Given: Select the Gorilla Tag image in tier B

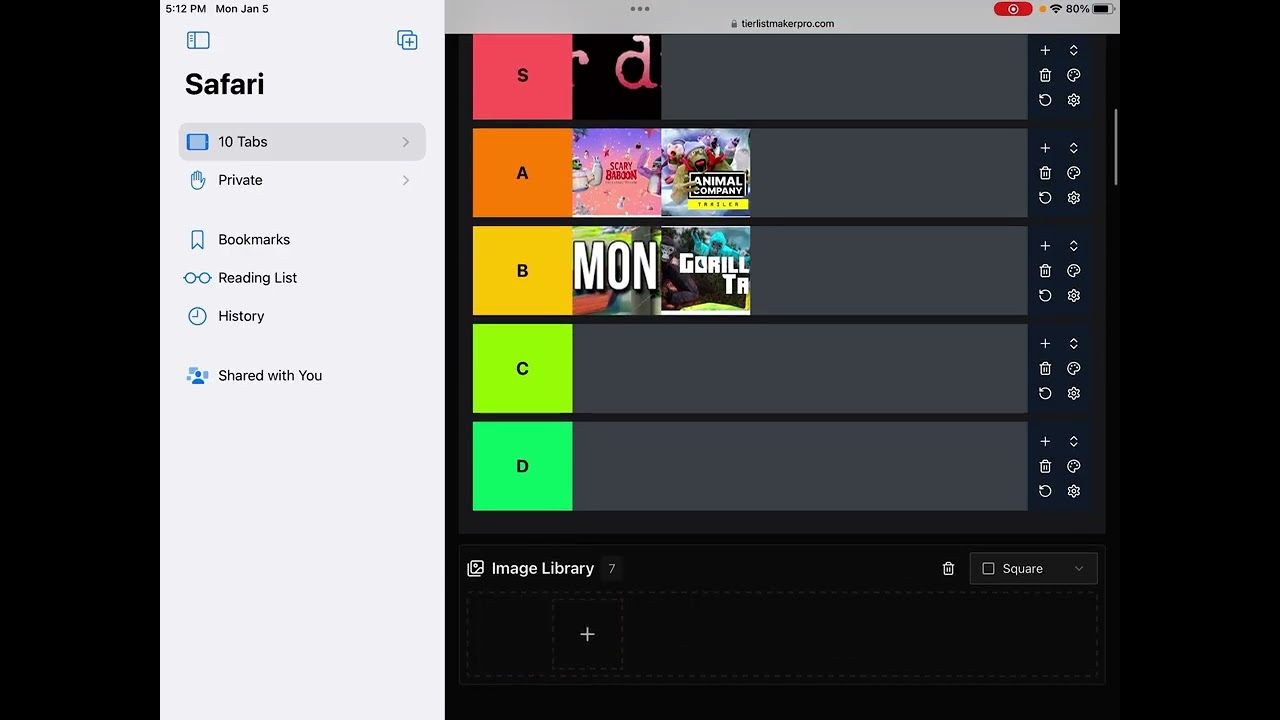Looking at the screenshot, I should (706, 271).
